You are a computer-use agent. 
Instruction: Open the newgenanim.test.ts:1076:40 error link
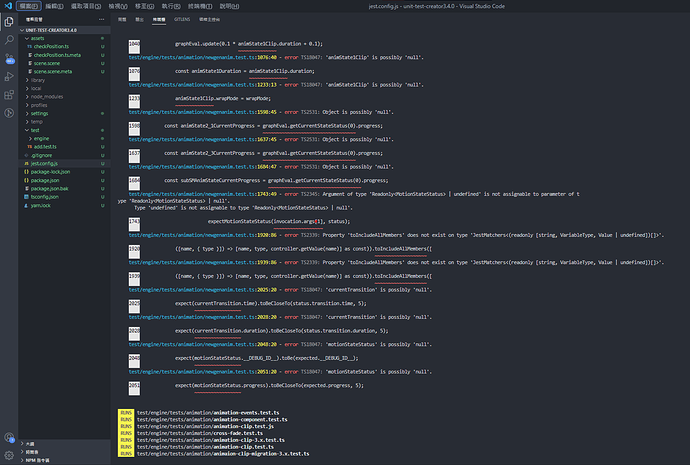(x=202, y=57)
